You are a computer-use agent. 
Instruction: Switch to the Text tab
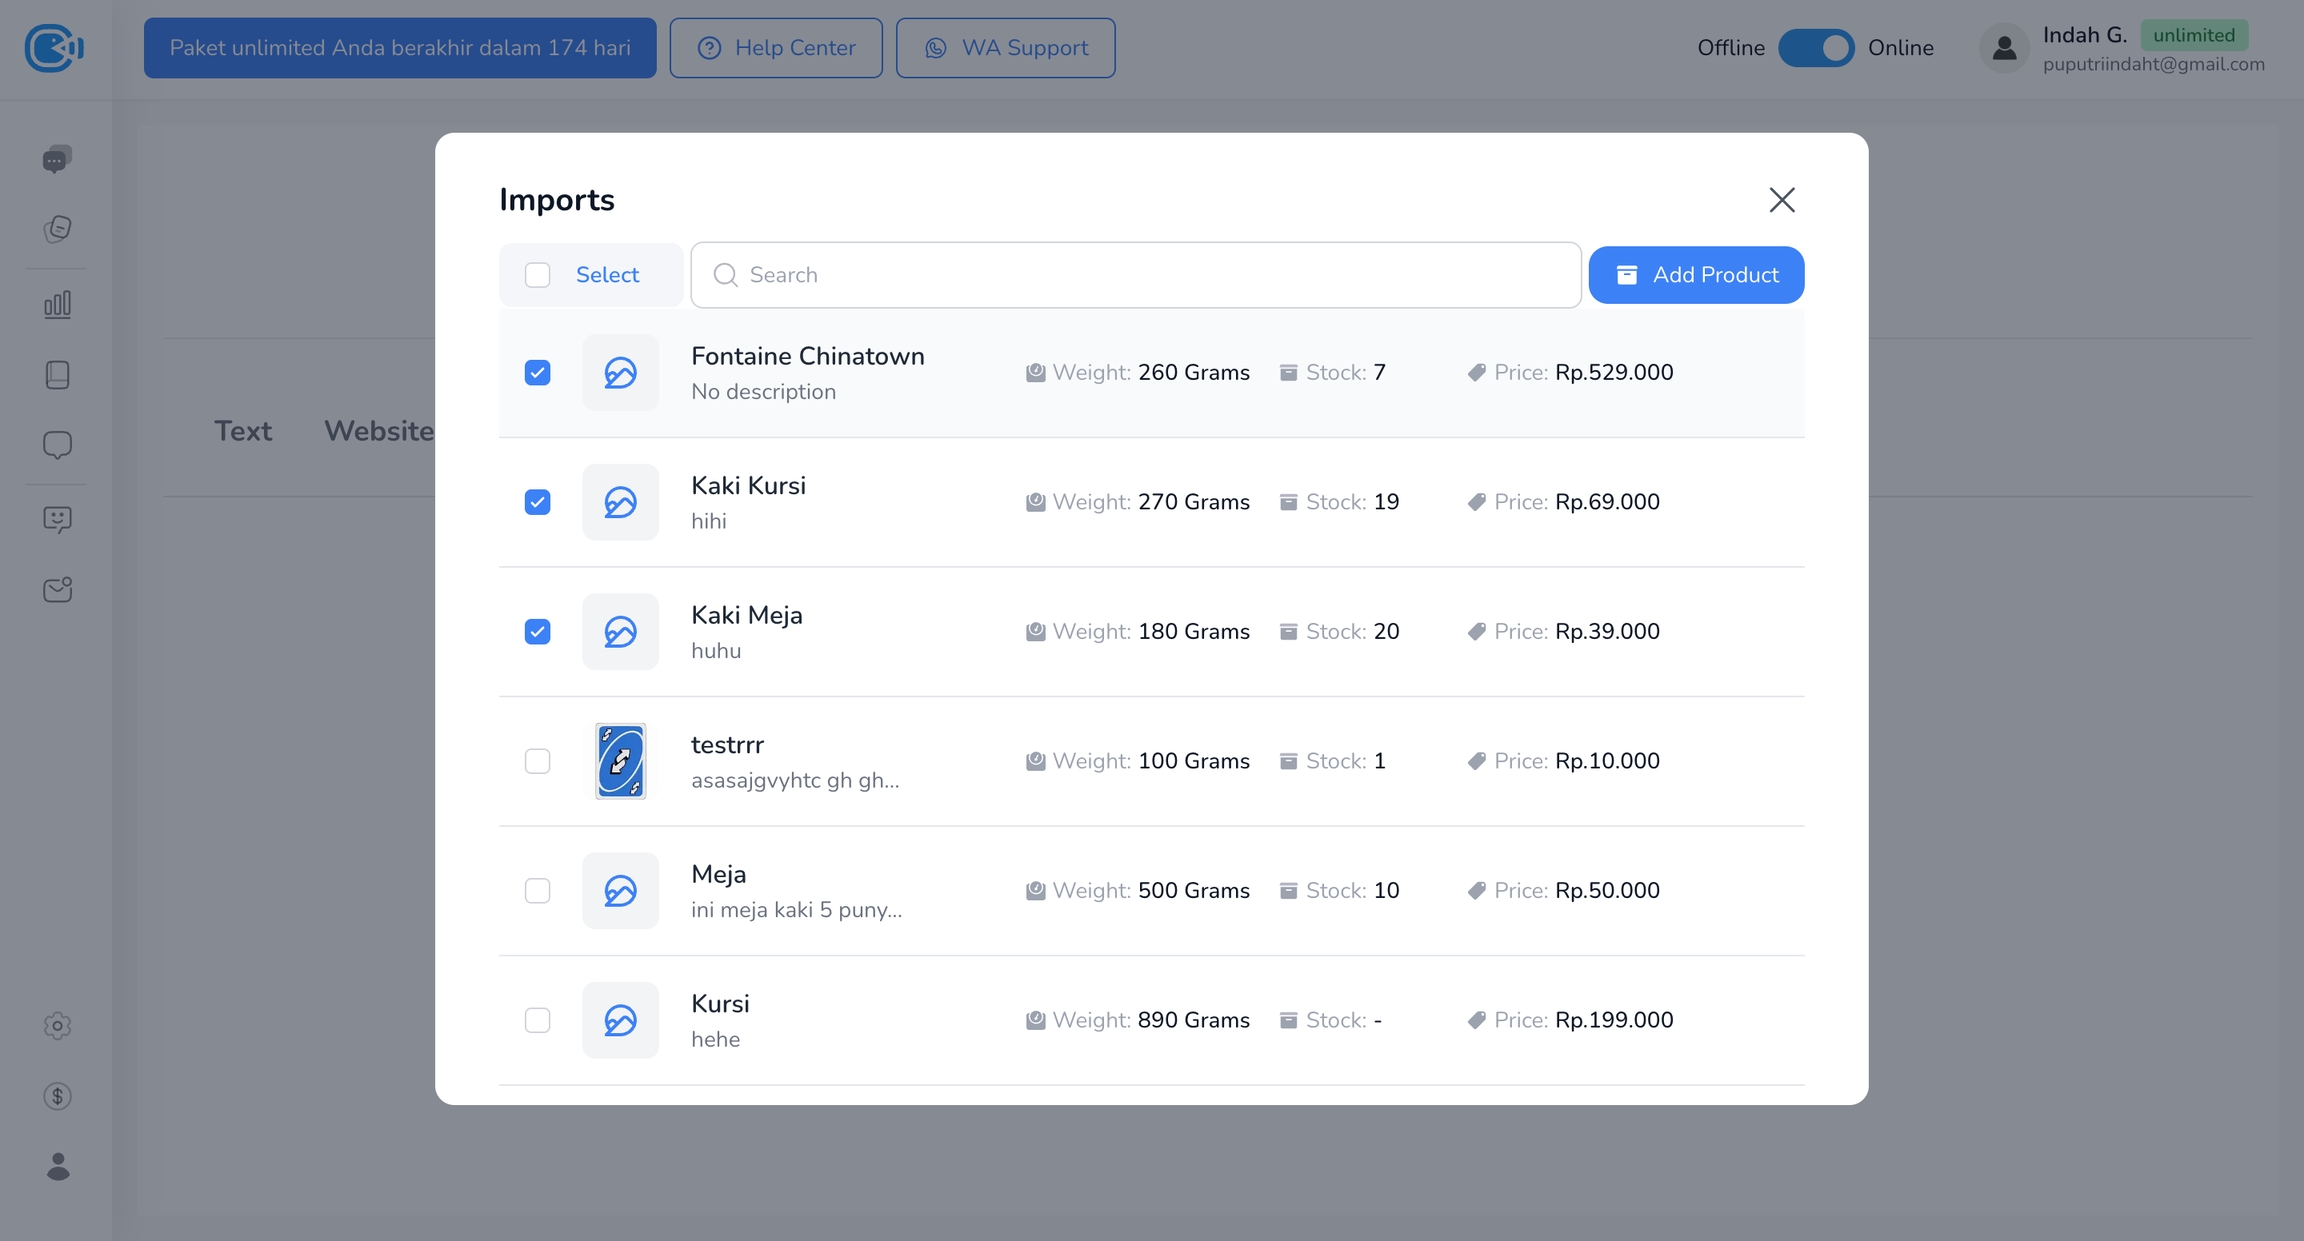point(243,431)
